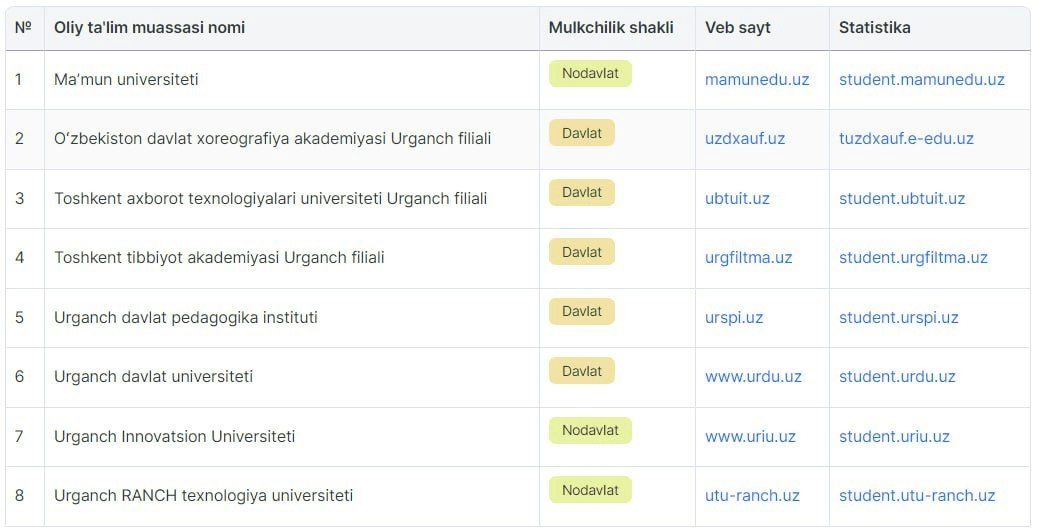Select the Mulkchilik shakli column header

610,28
